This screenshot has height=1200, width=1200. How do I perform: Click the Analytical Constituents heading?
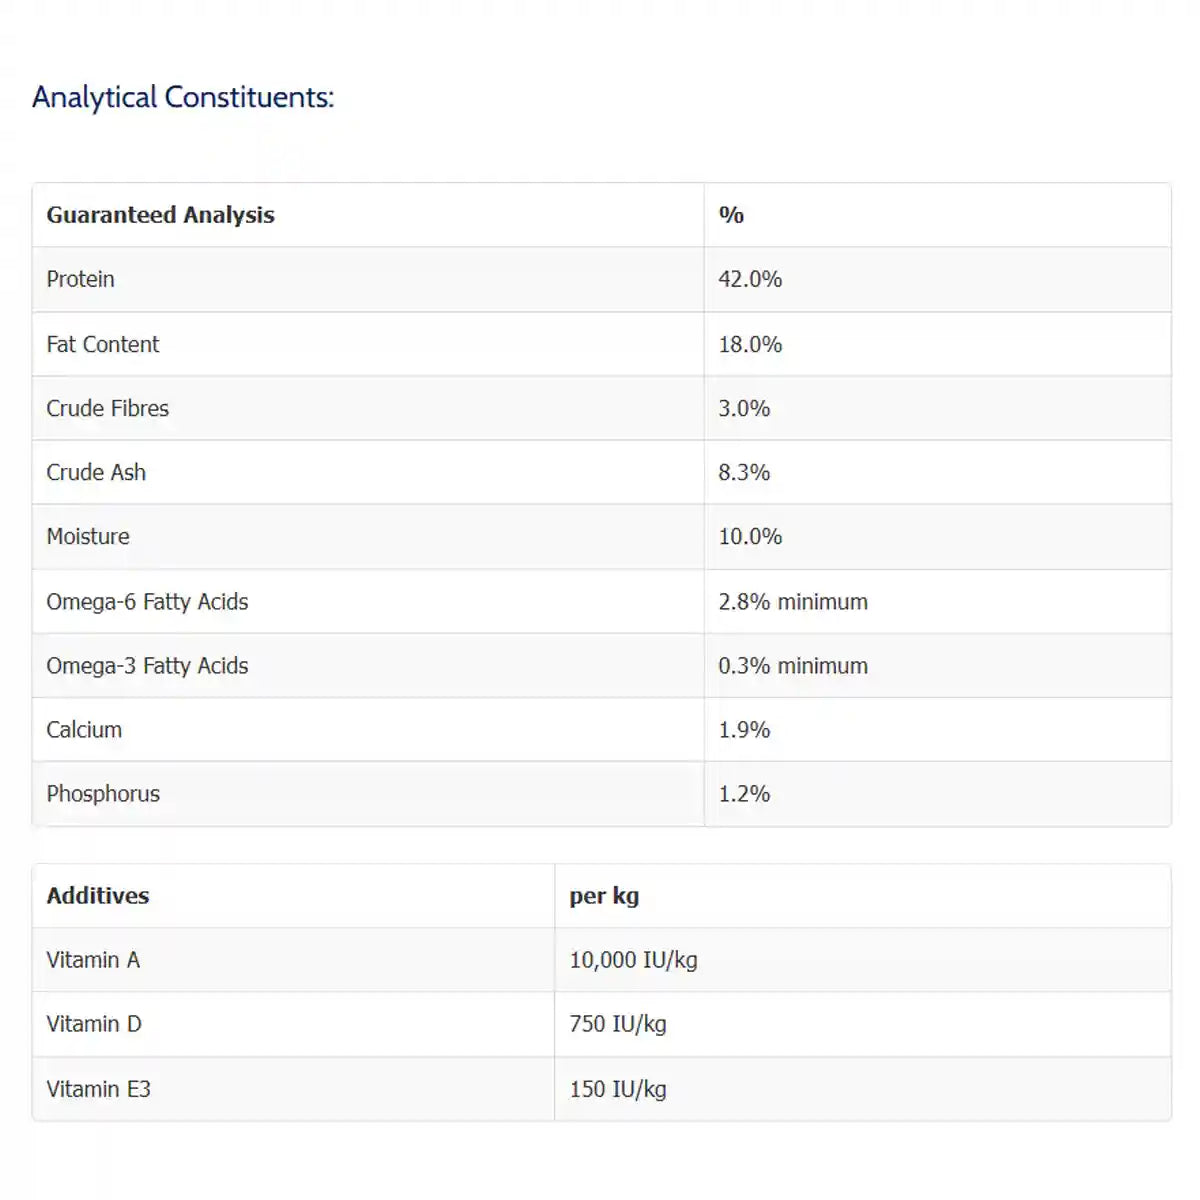click(183, 98)
